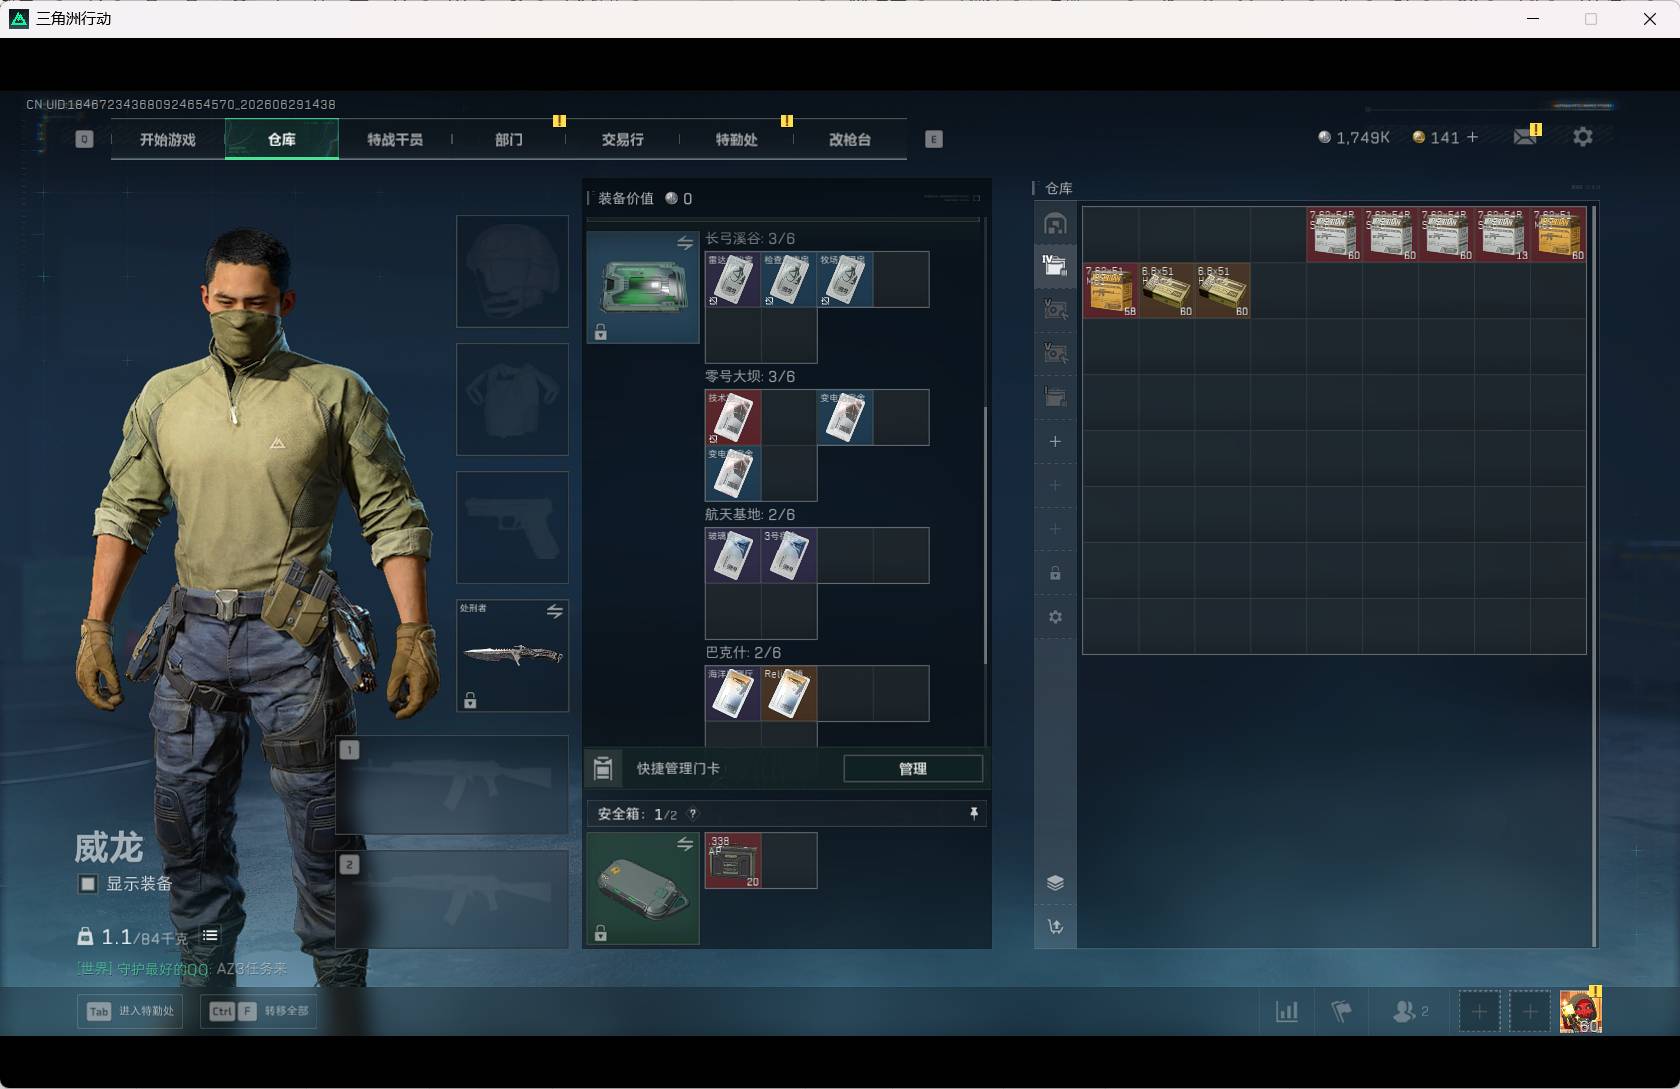Click swap arrows on the safe box slot
1680x1089 pixels.
point(685,845)
